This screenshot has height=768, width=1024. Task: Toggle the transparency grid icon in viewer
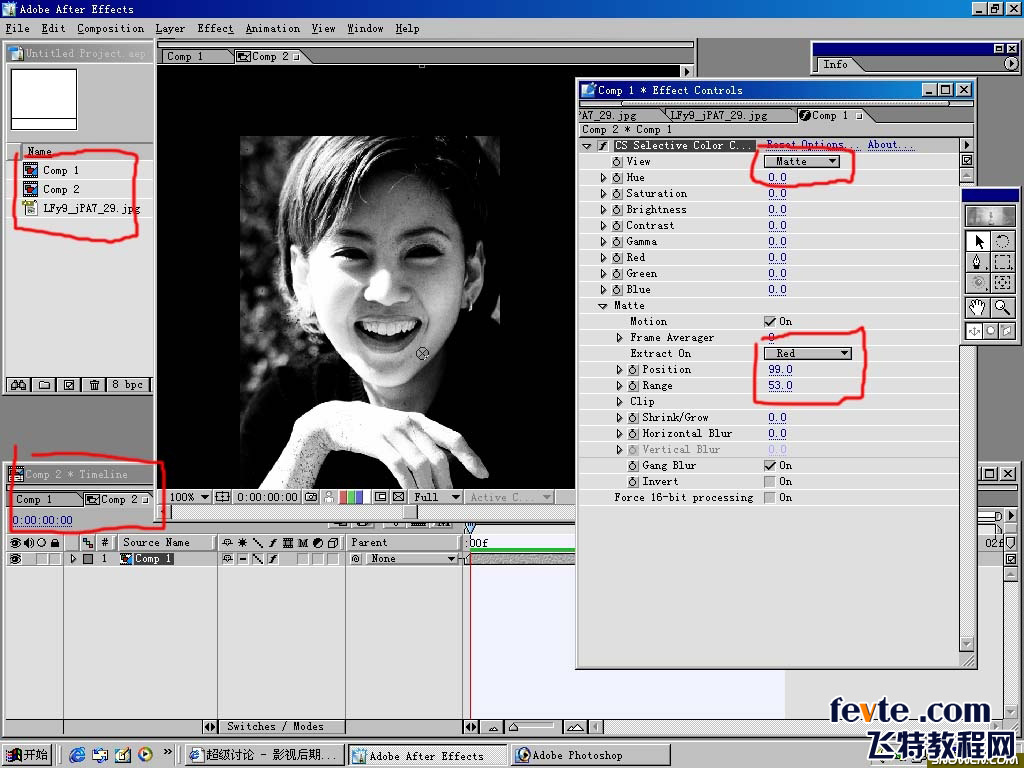tap(398, 497)
